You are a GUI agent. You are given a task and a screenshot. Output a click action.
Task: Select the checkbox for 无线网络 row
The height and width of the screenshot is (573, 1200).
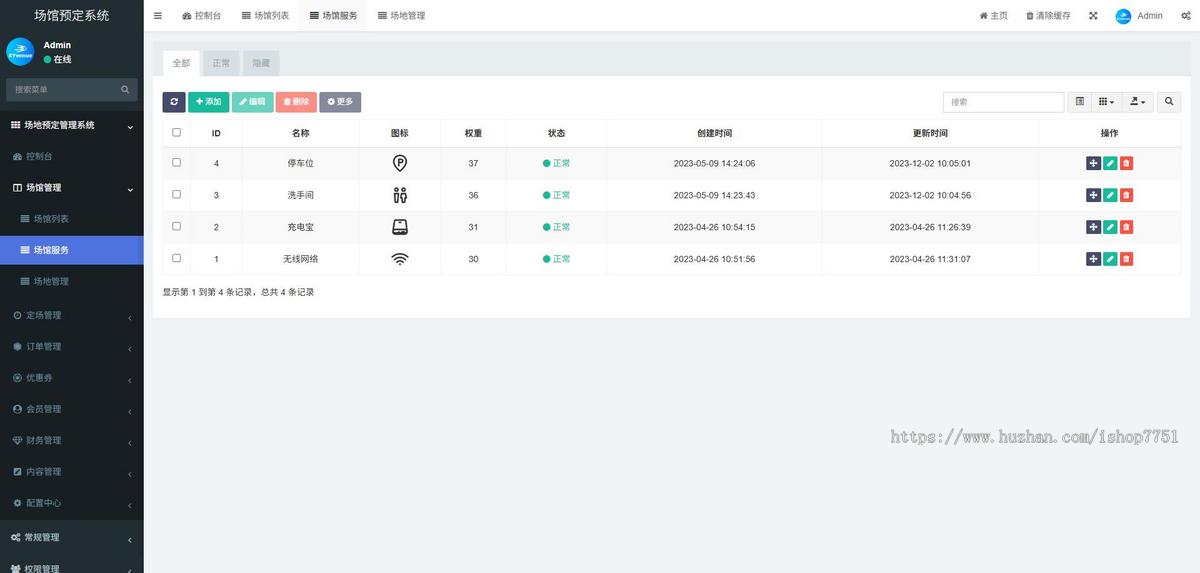(x=177, y=258)
